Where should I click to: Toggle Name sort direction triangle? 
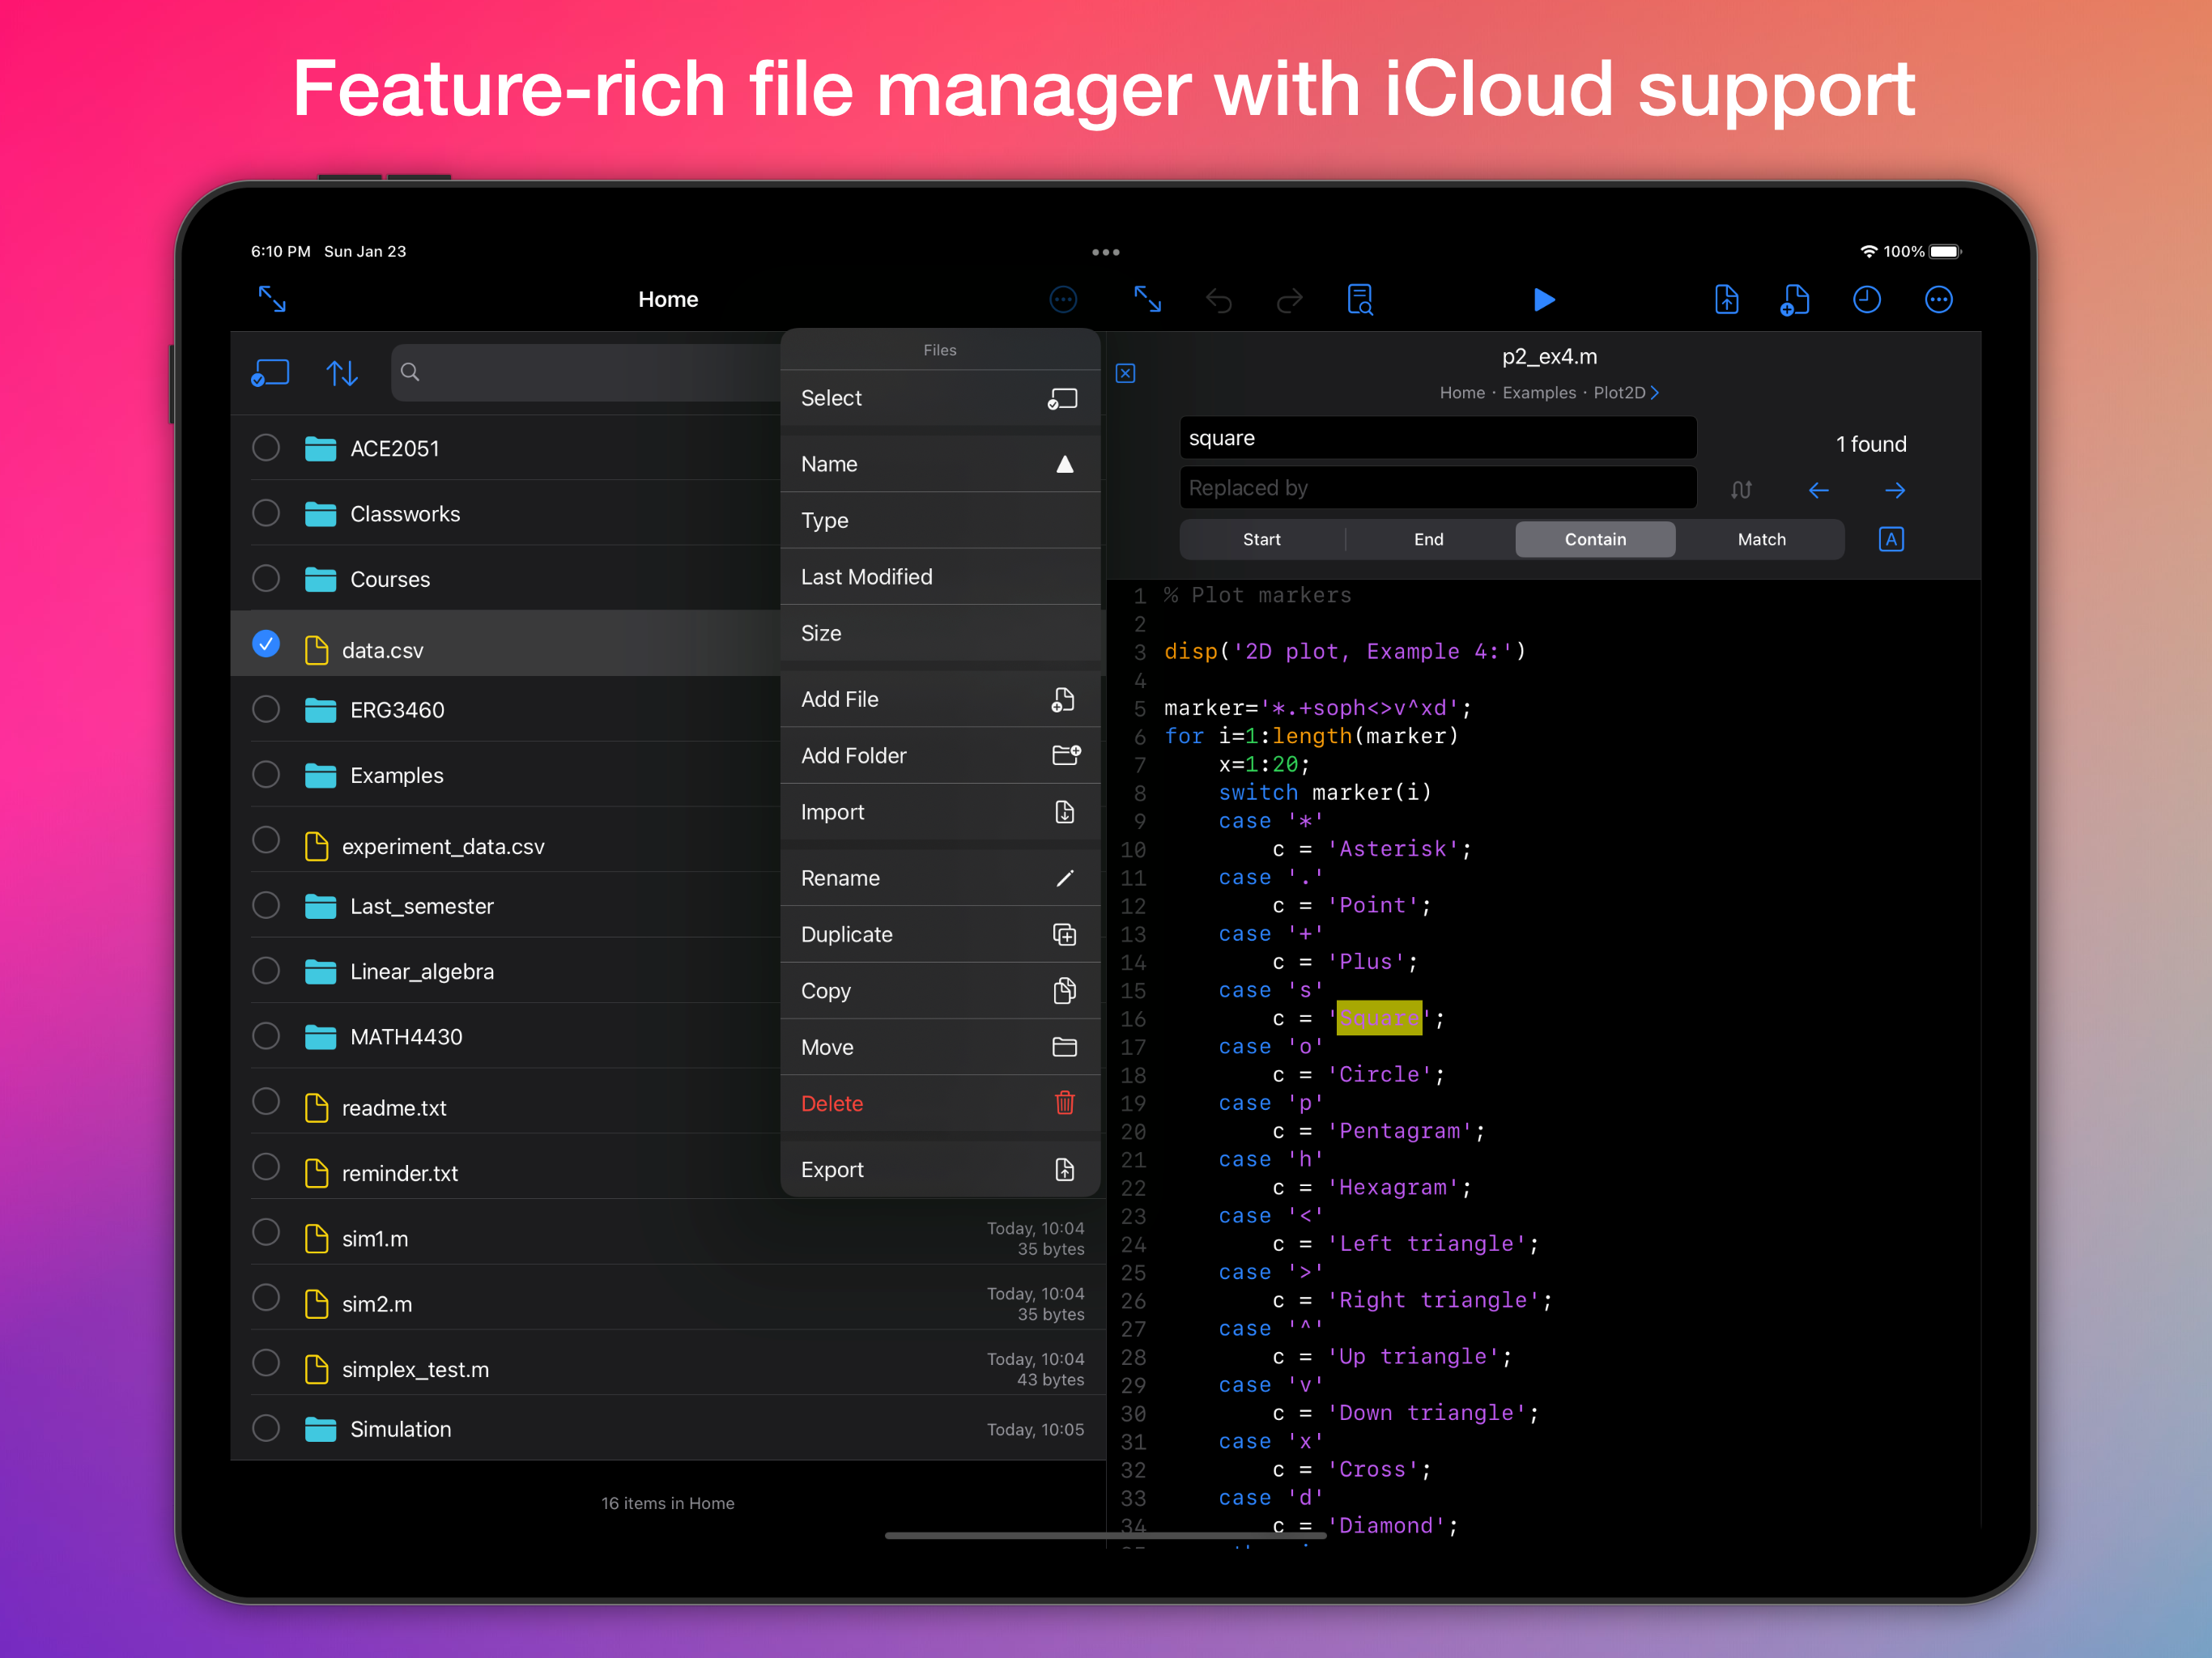tap(1065, 464)
